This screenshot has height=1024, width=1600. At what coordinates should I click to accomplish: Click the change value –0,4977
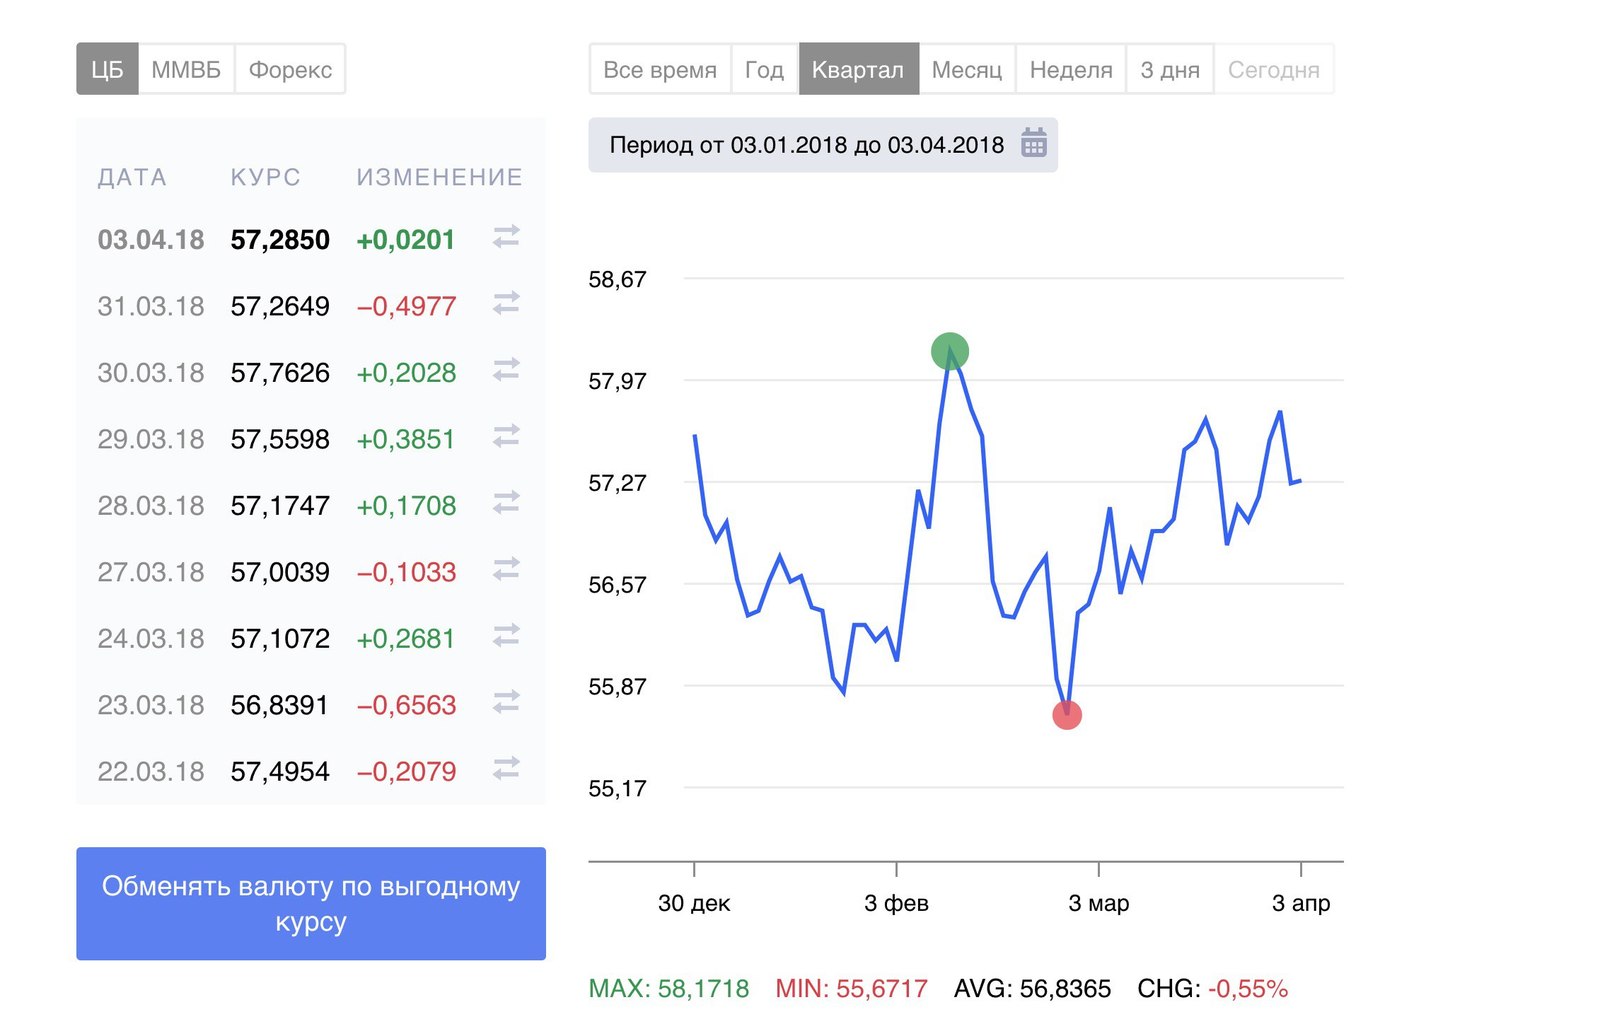[406, 306]
